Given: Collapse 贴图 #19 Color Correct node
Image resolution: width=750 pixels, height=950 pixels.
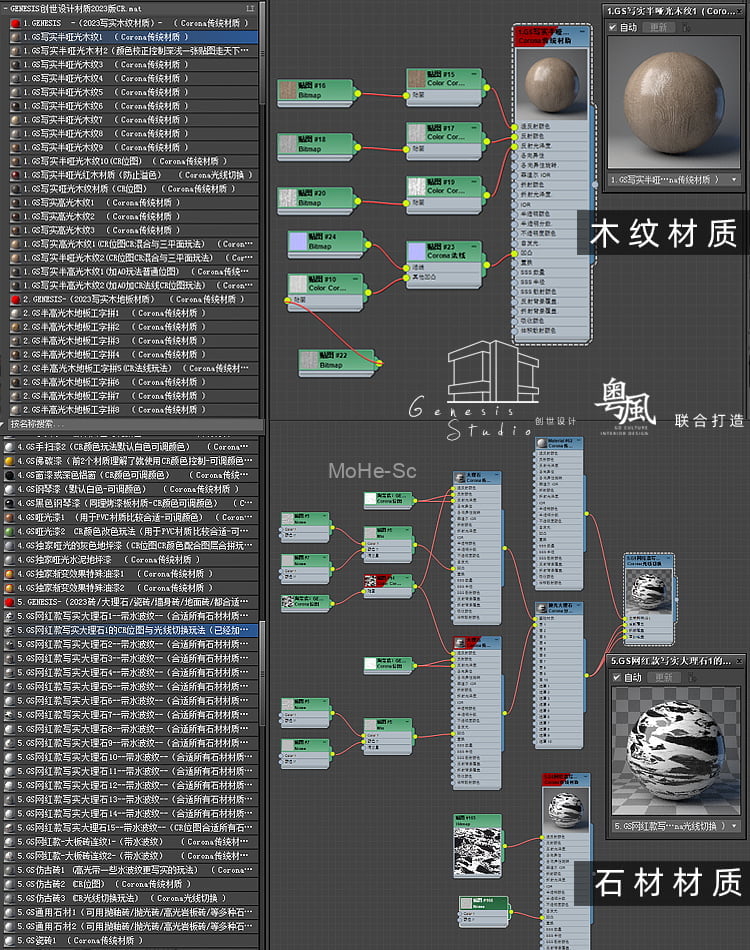Looking at the screenshot, I should [x=474, y=182].
